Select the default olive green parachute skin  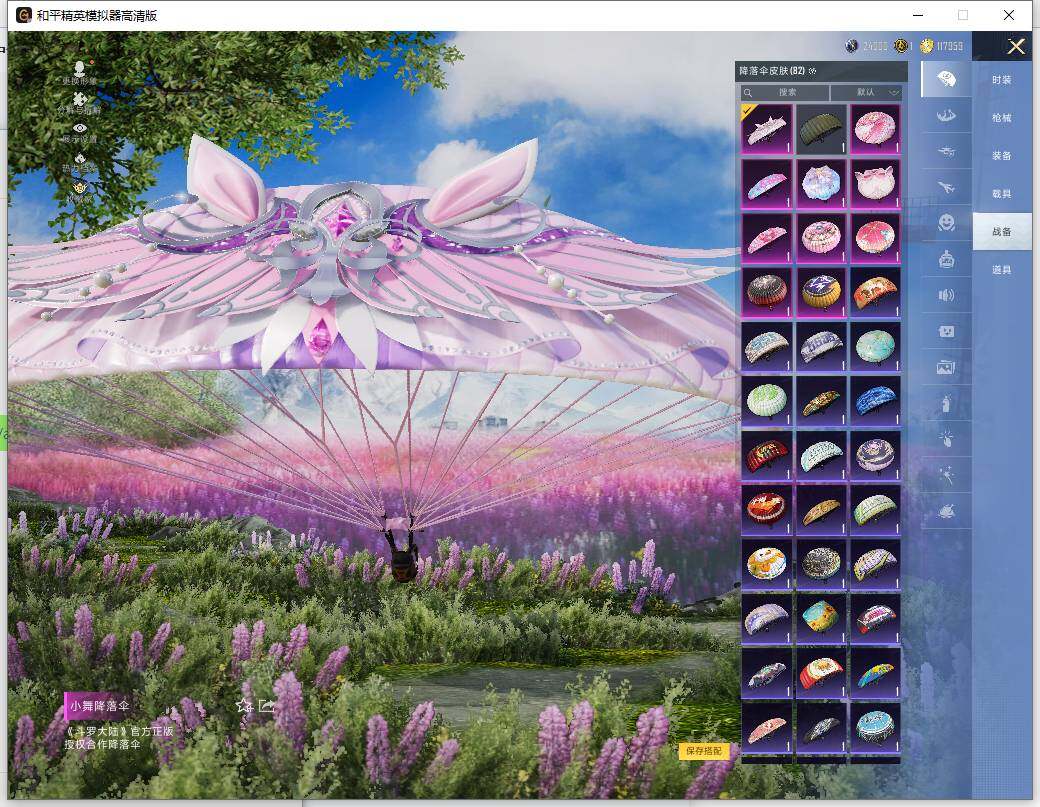click(820, 129)
